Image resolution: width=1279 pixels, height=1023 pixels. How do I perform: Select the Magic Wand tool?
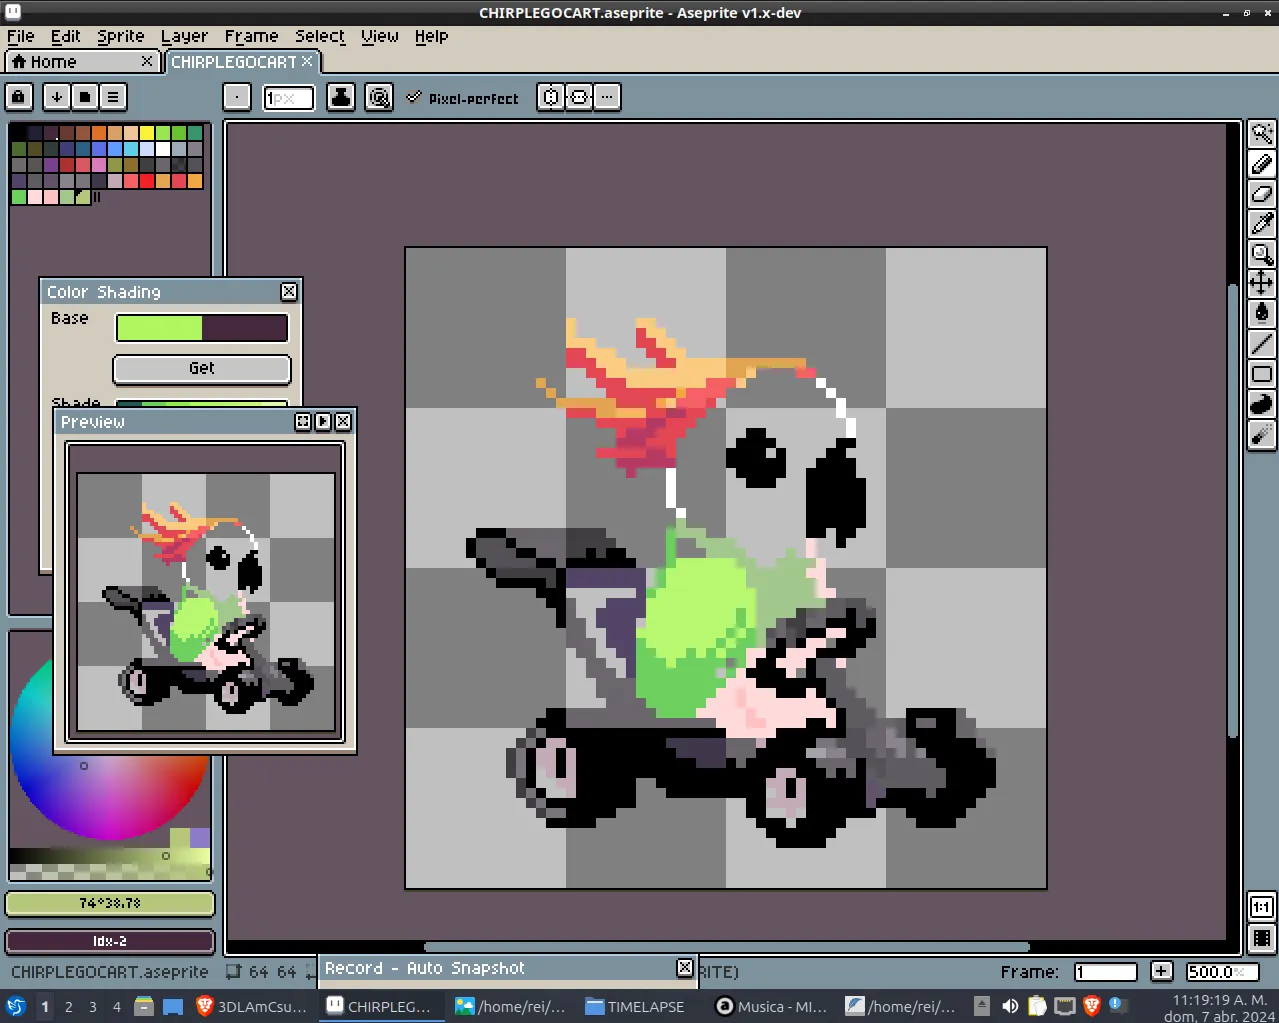click(x=1262, y=134)
